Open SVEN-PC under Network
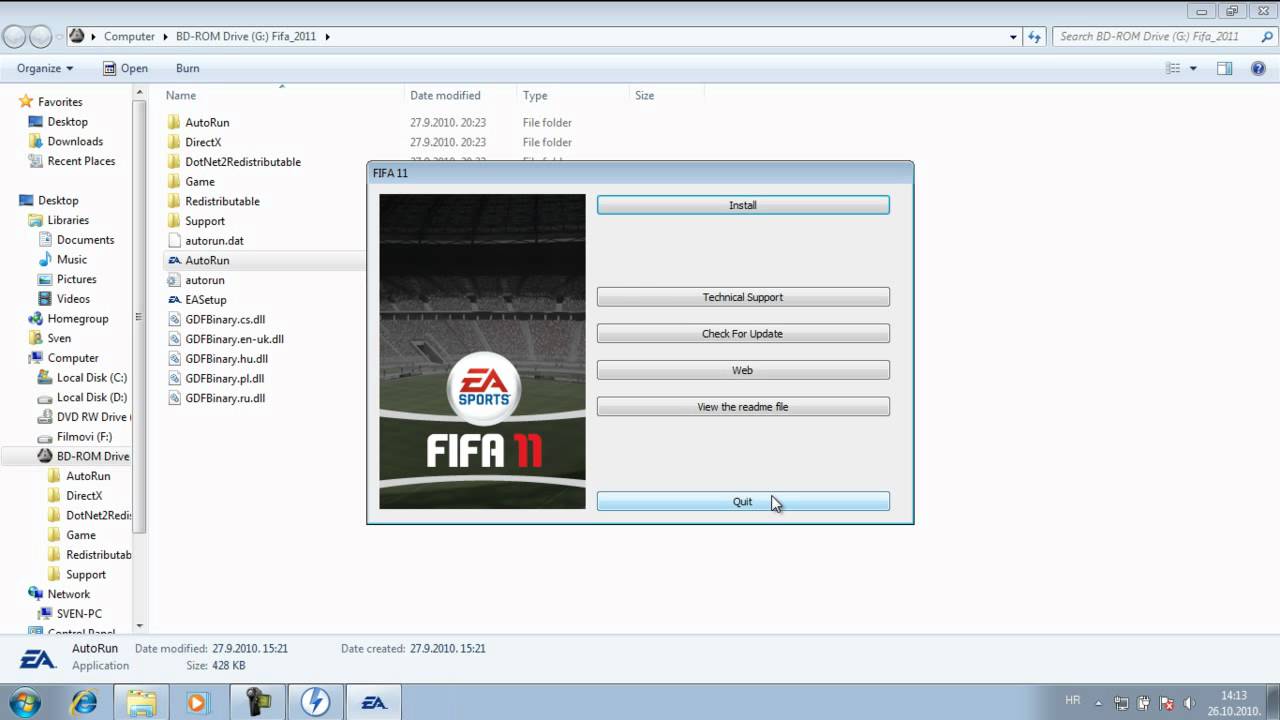The height and width of the screenshot is (720, 1280). pos(79,614)
